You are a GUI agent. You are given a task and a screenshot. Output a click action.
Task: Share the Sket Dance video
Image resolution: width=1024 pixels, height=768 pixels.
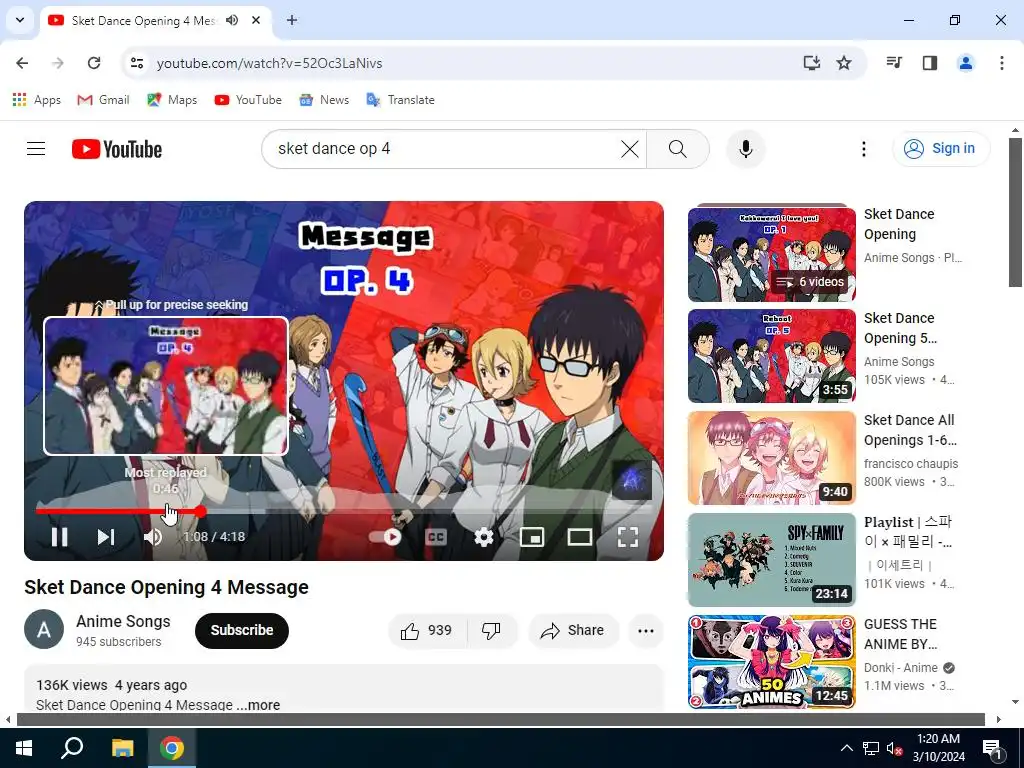[573, 631]
